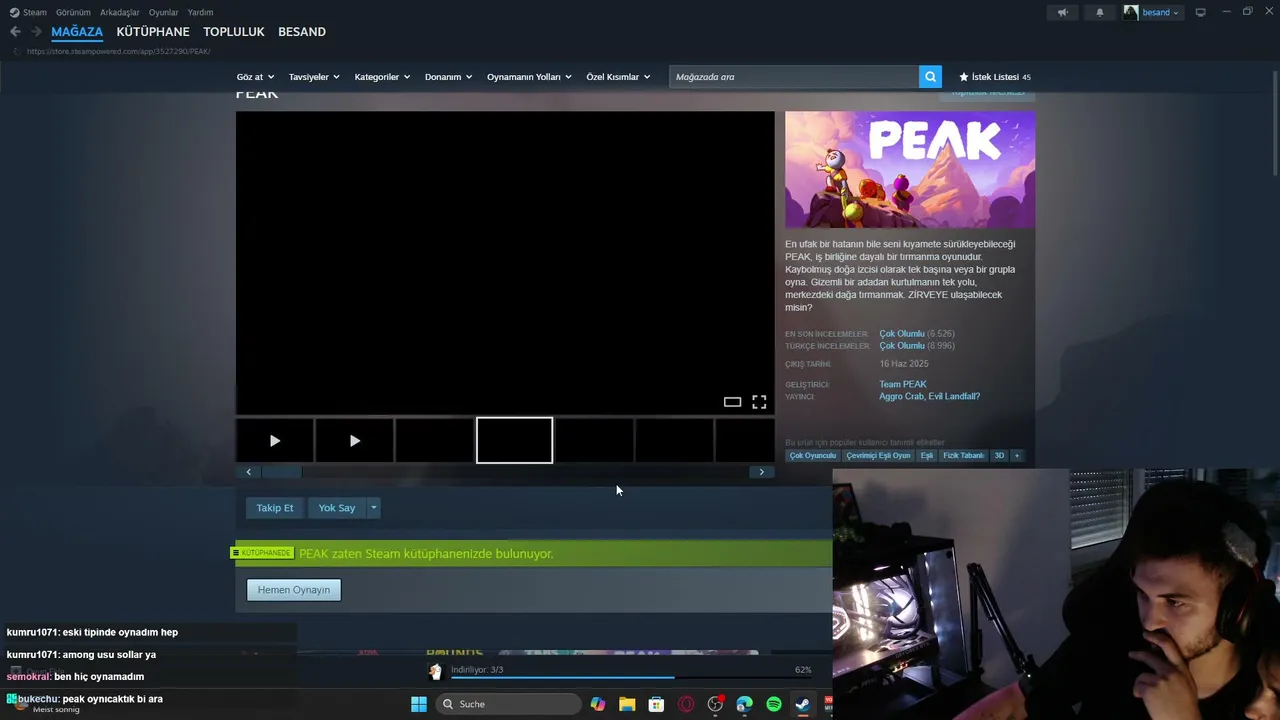Open the Evil Landfall publisher link
This screenshot has width=1280, height=720.
tap(954, 397)
